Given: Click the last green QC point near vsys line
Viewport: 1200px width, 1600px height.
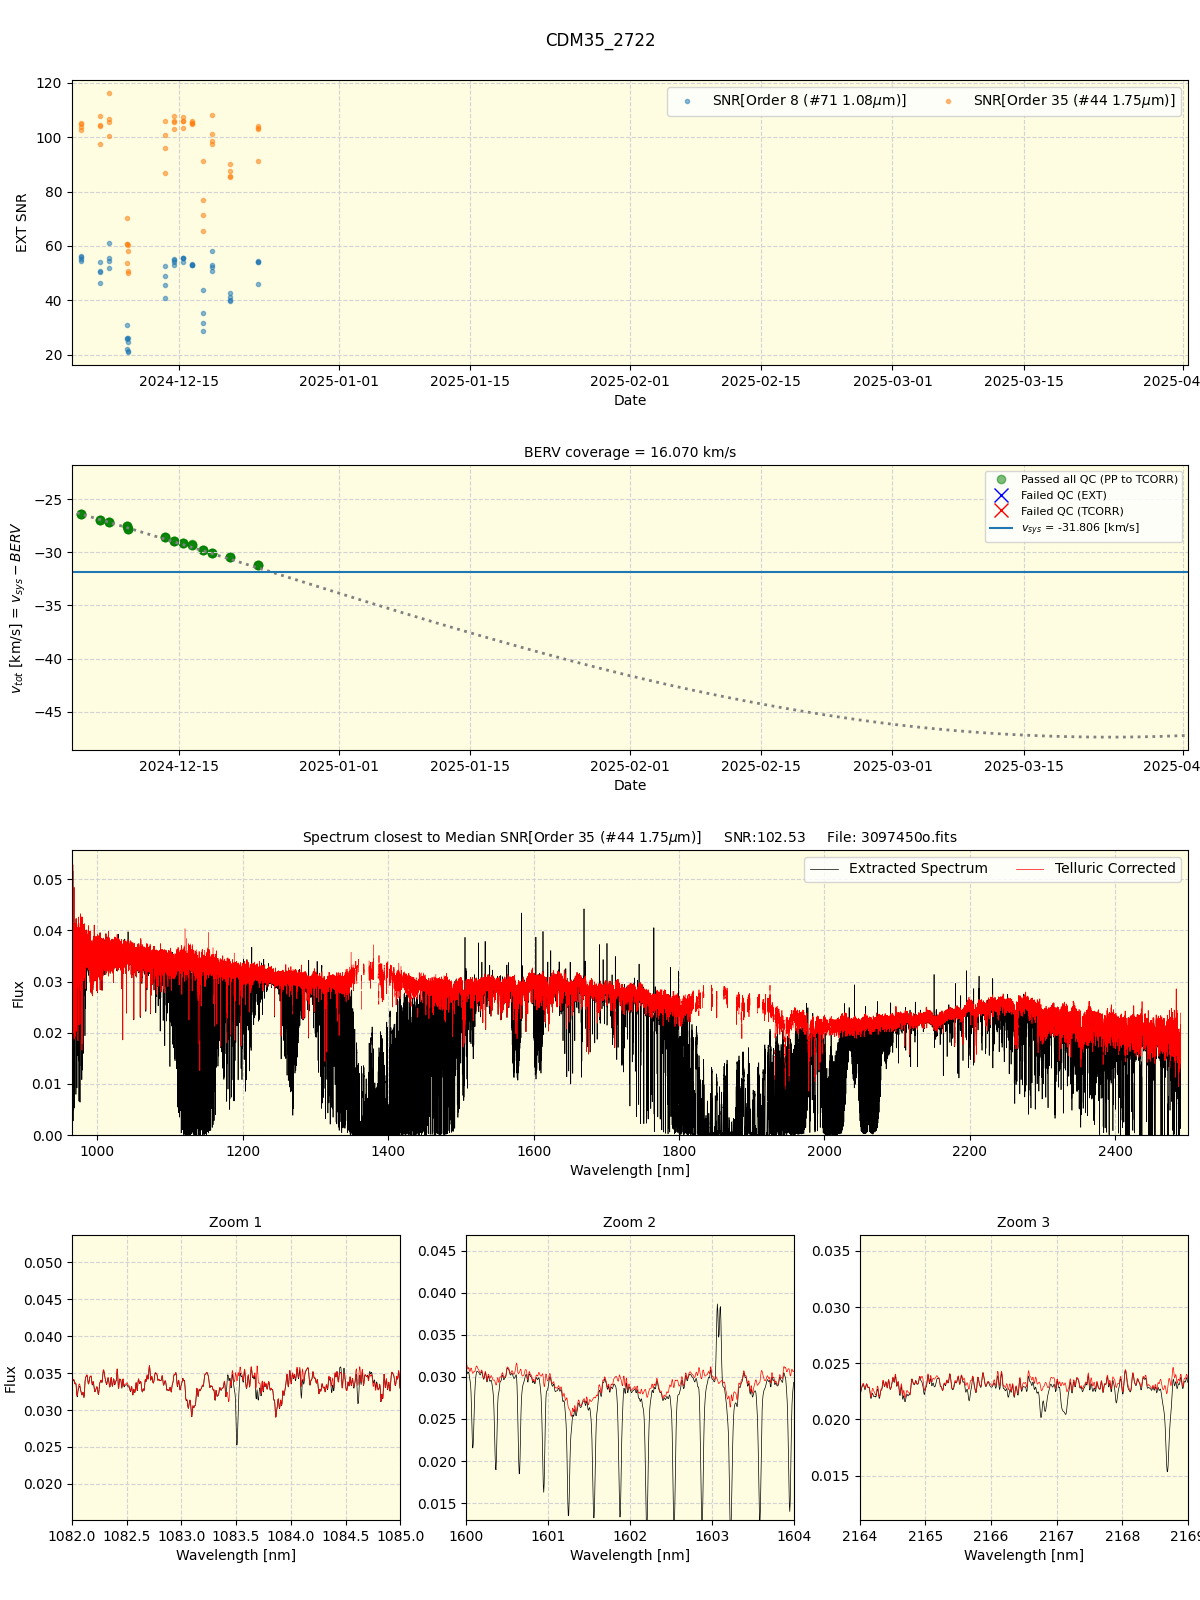Looking at the screenshot, I should tap(258, 565).
